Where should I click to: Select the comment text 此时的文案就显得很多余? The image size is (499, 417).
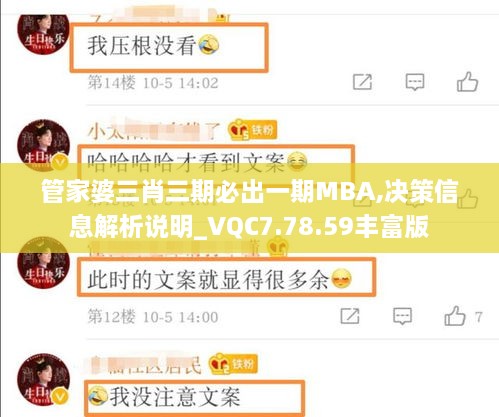pyautogui.click(x=208, y=279)
